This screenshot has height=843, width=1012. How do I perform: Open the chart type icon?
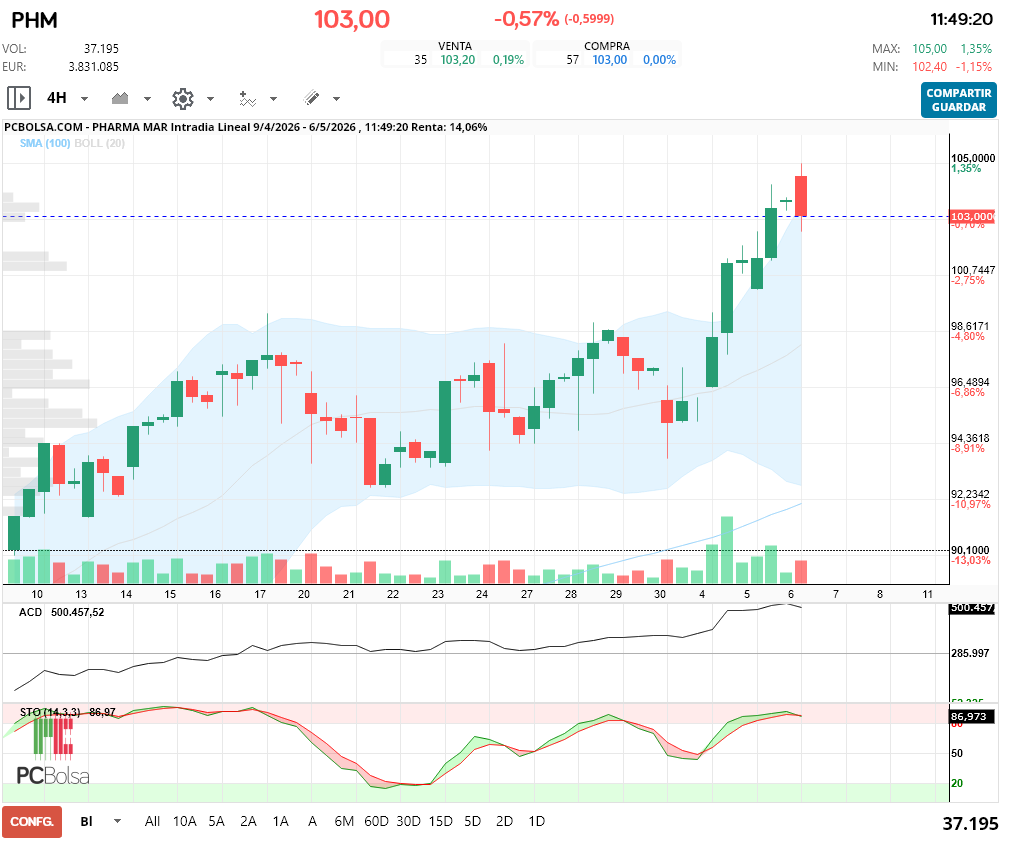[120, 98]
